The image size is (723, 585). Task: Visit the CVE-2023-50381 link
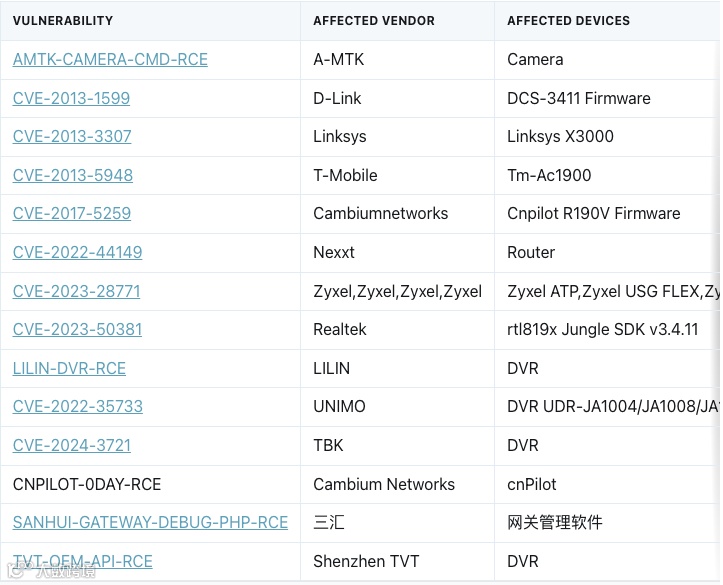pyautogui.click(x=77, y=330)
